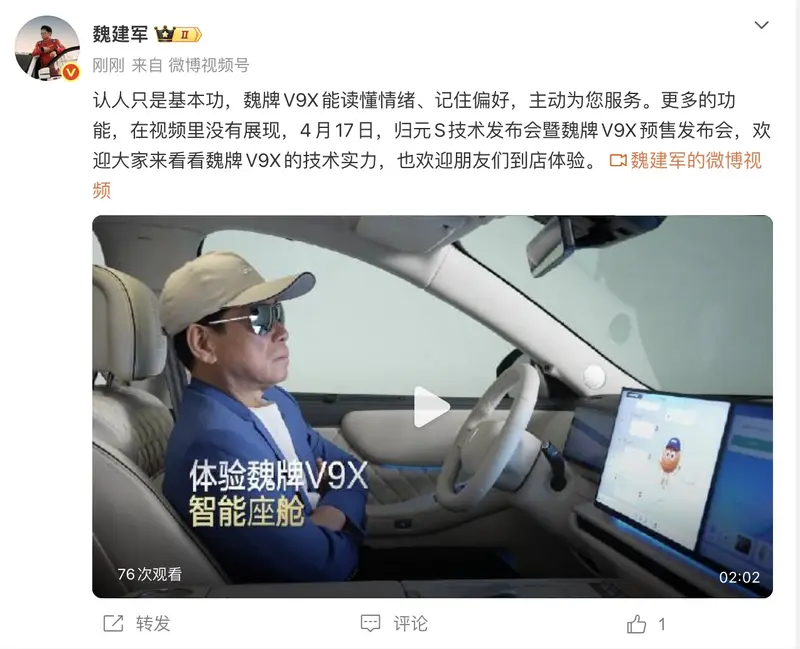
Task: Open the 评论 comments section
Action: coord(410,623)
